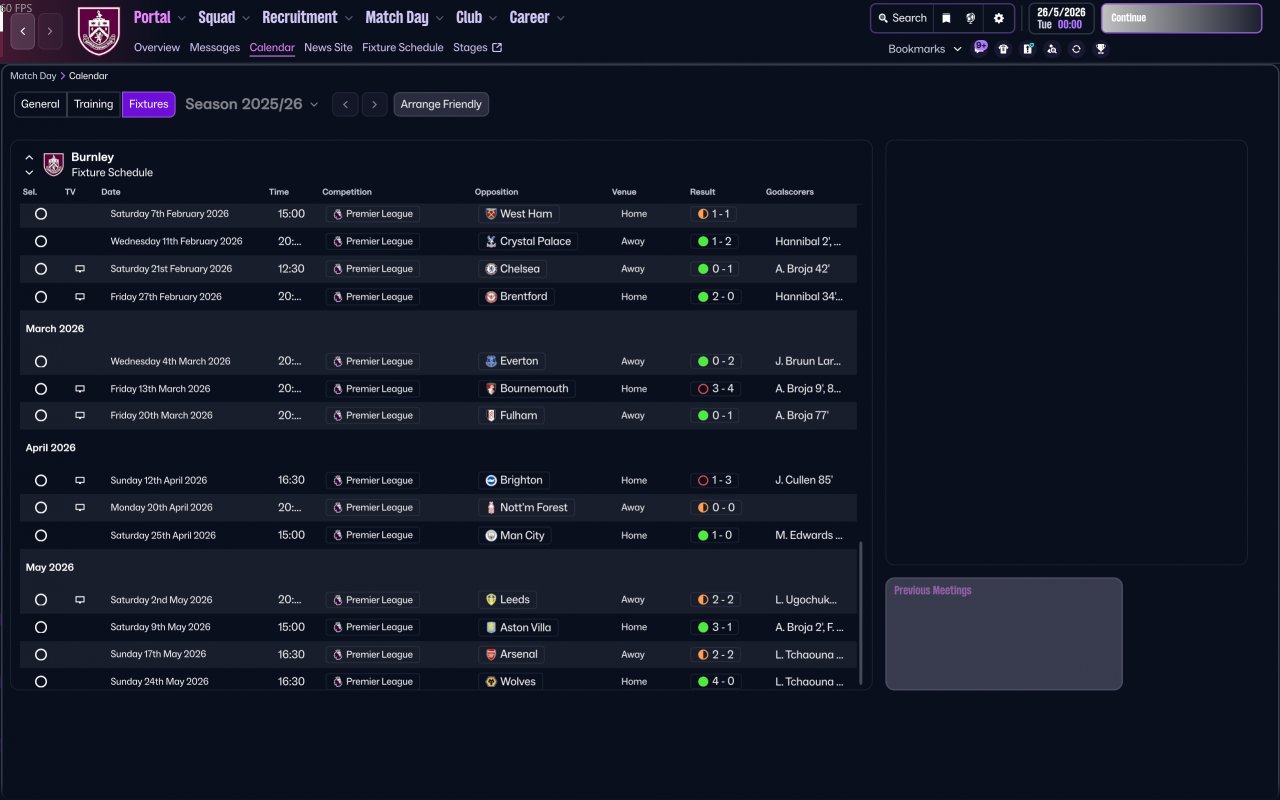Click the fixtures list vertical scrollbar
Viewport: 1280px width, 800px height.
click(860, 613)
